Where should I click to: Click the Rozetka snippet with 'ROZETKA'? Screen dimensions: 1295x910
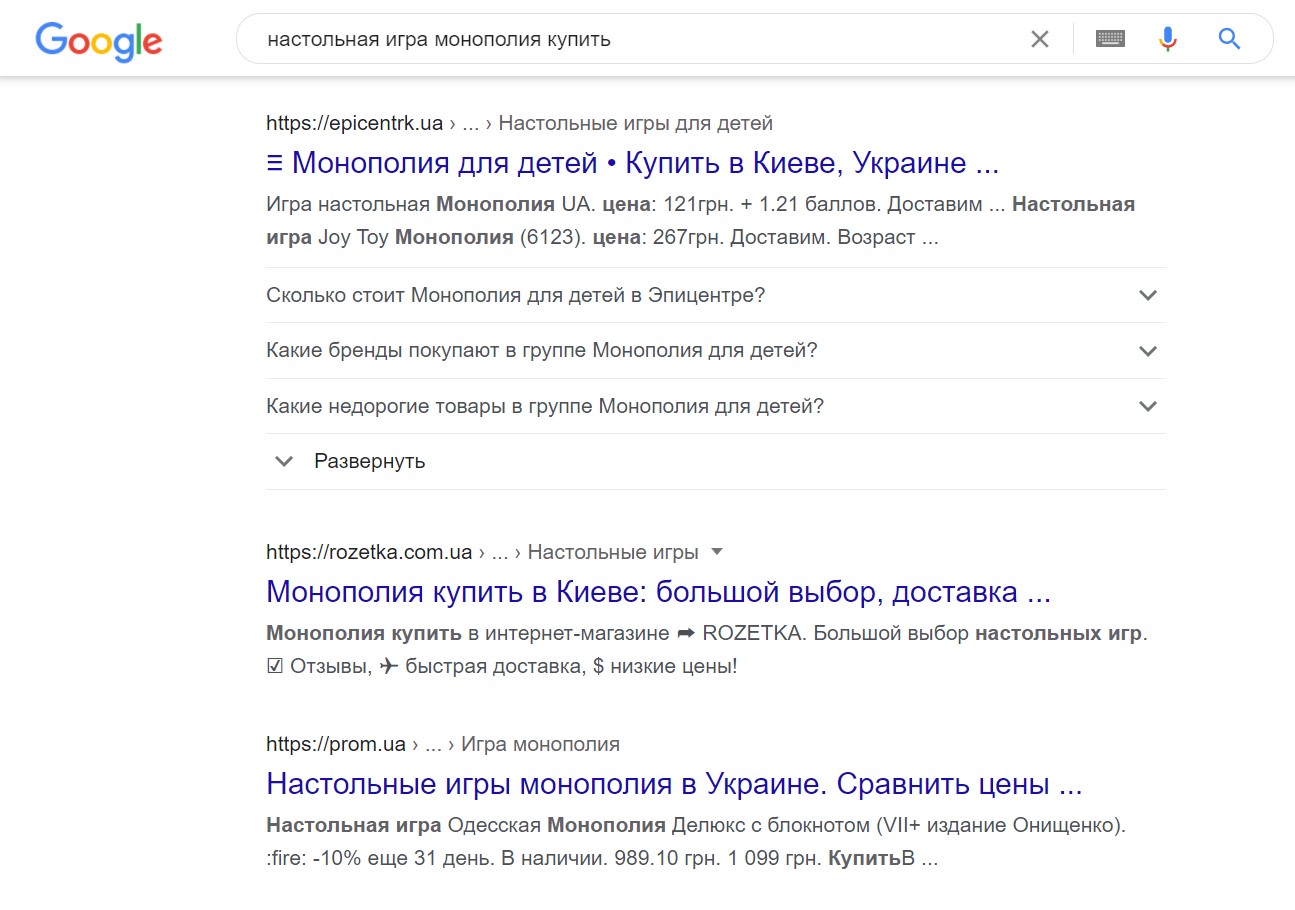(708, 648)
